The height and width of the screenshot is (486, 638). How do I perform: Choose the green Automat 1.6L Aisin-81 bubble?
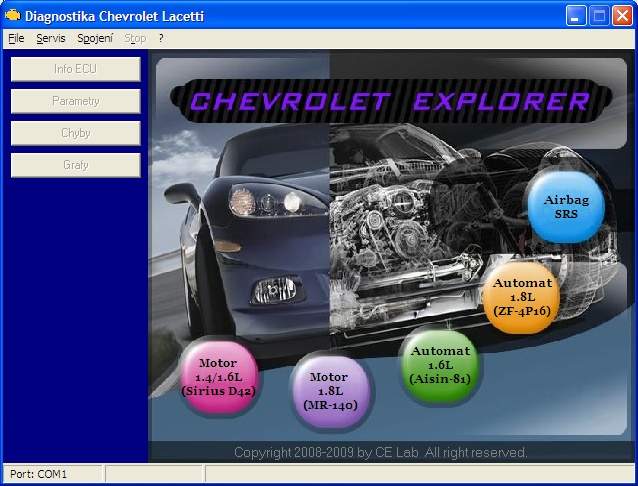click(x=441, y=365)
